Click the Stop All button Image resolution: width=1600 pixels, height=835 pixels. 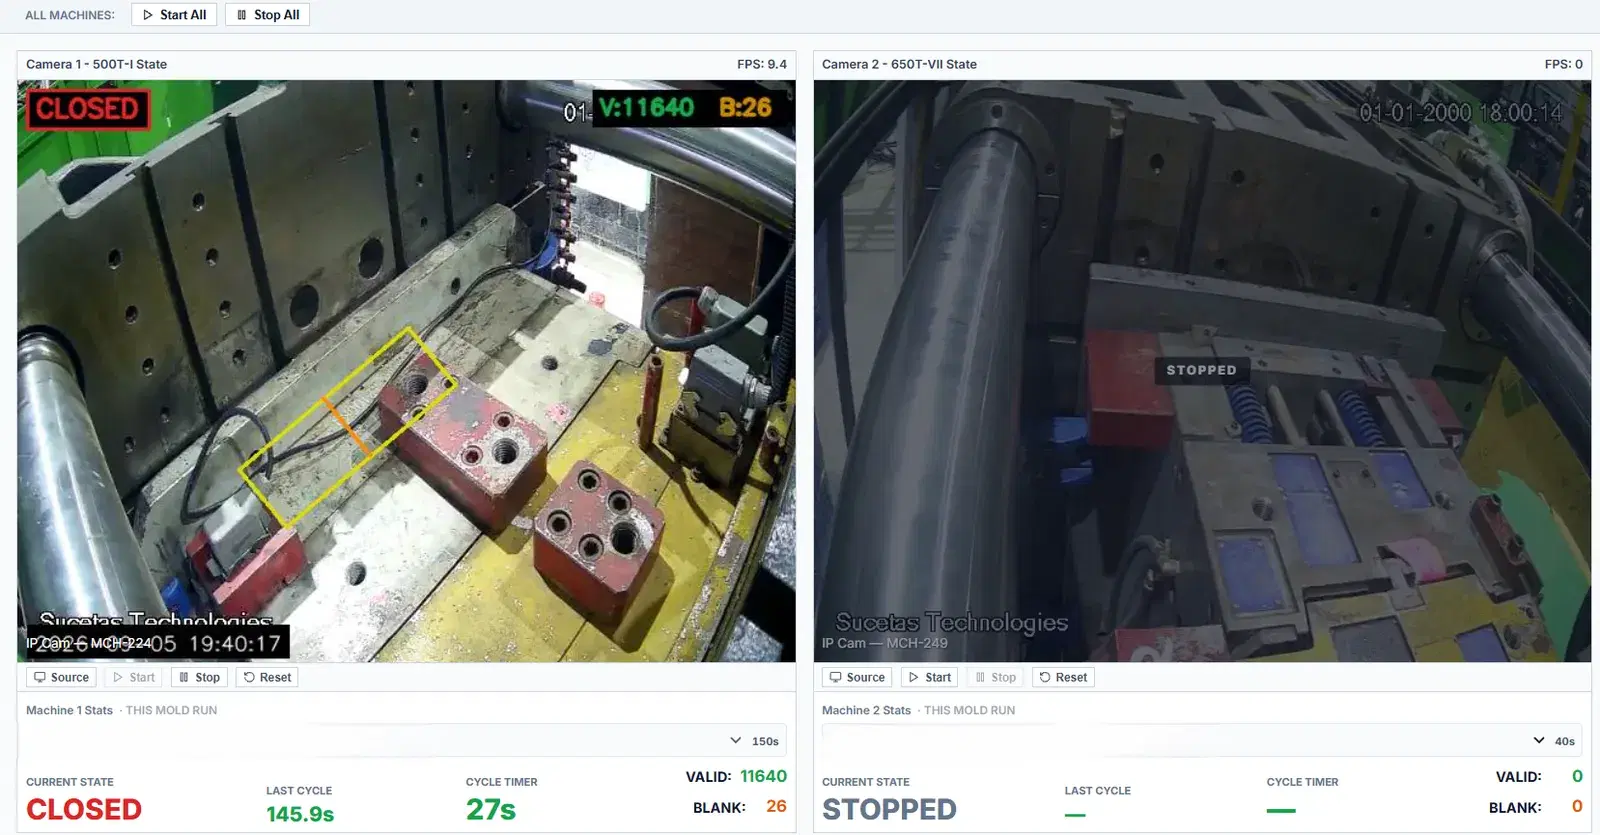(267, 15)
